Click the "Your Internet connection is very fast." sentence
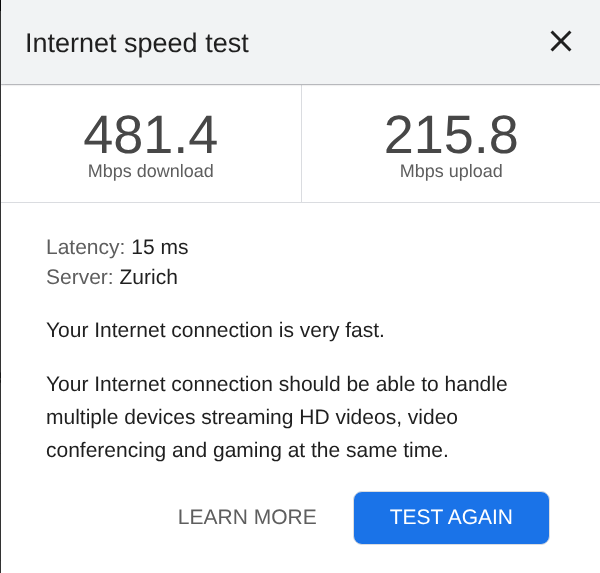600x573 pixels. click(215, 330)
